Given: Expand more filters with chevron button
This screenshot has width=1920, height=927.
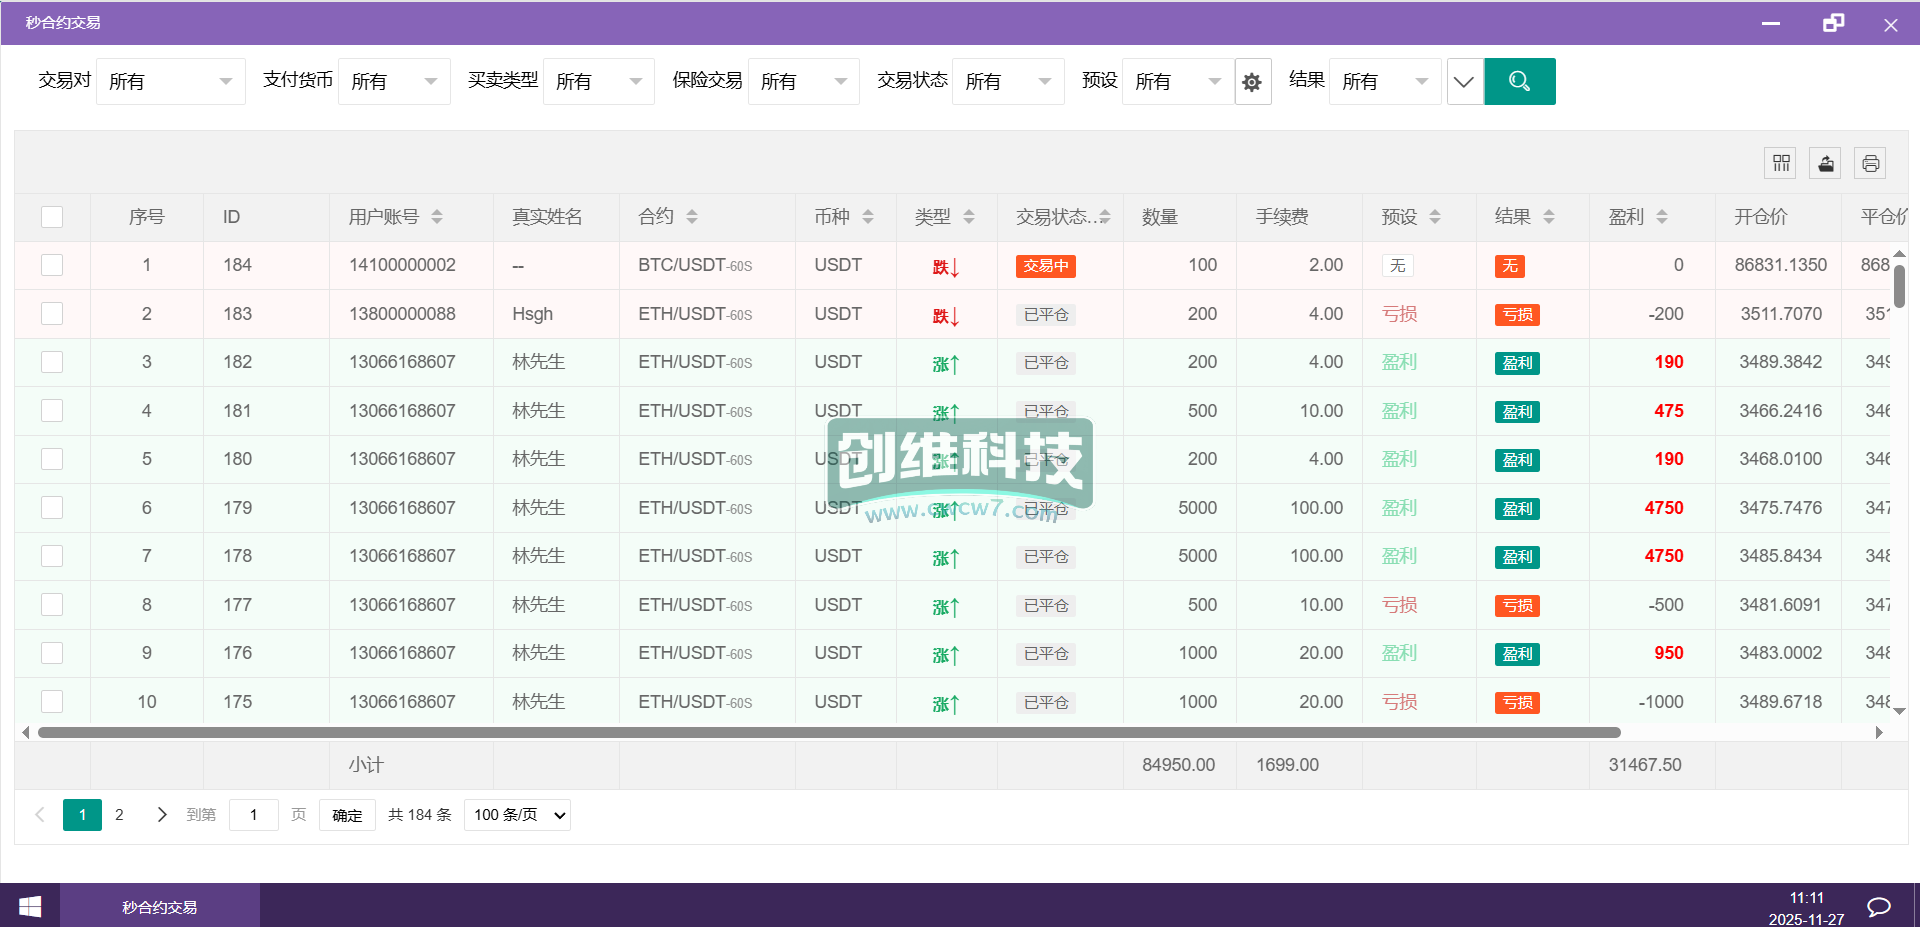Looking at the screenshot, I should [x=1464, y=82].
